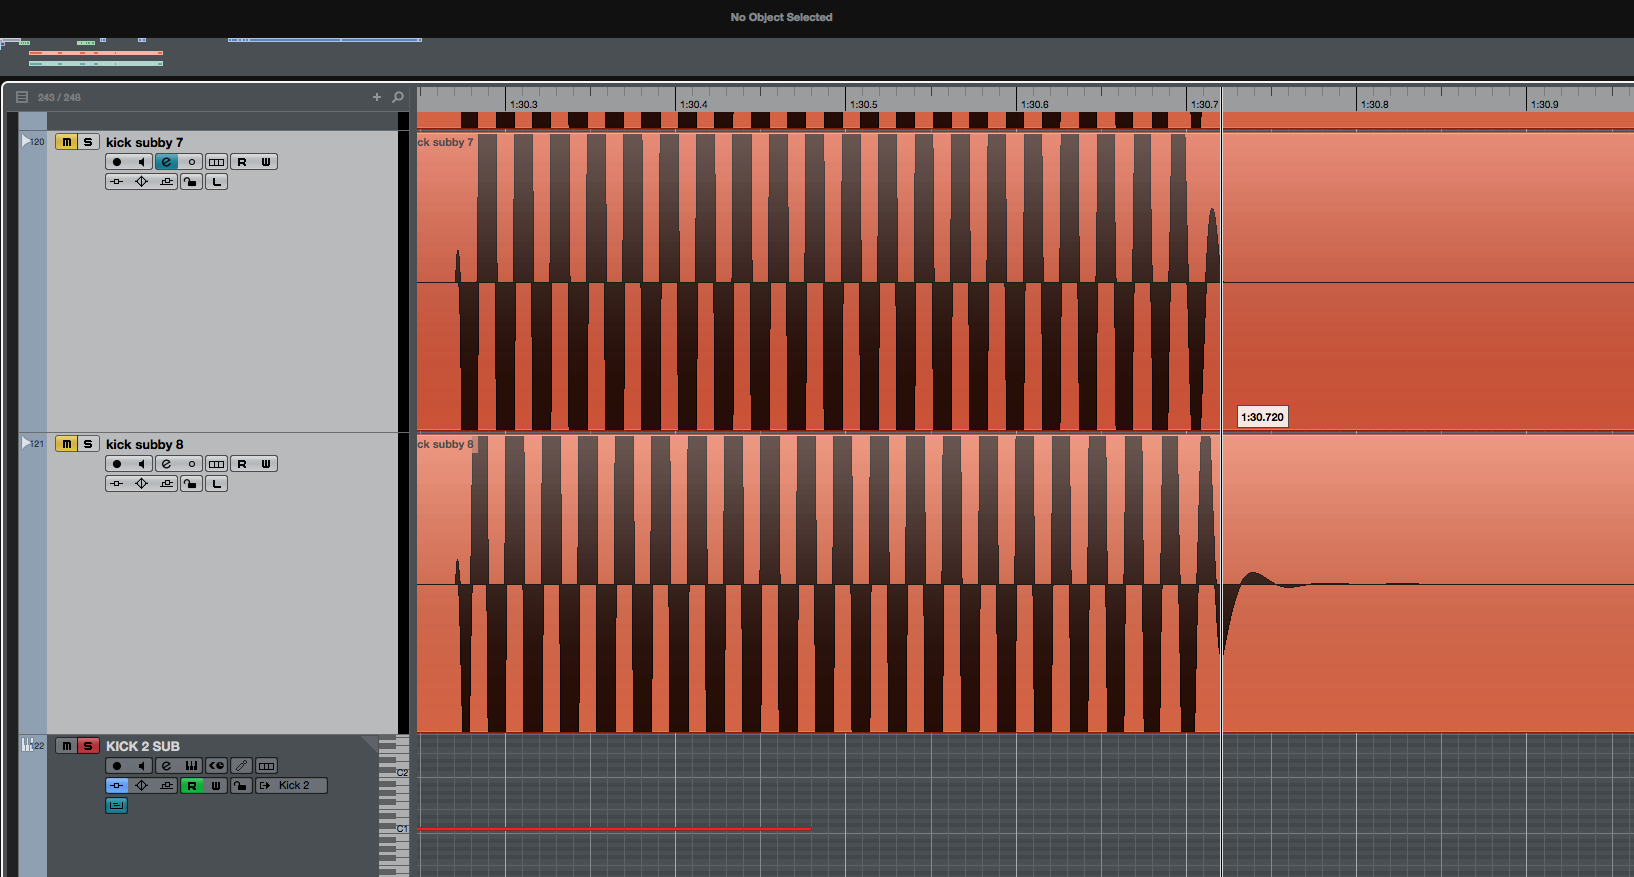Screen dimensions: 1634x877
Task: Toggle Monitor speaker on kick subby 8
Action: click(x=141, y=464)
